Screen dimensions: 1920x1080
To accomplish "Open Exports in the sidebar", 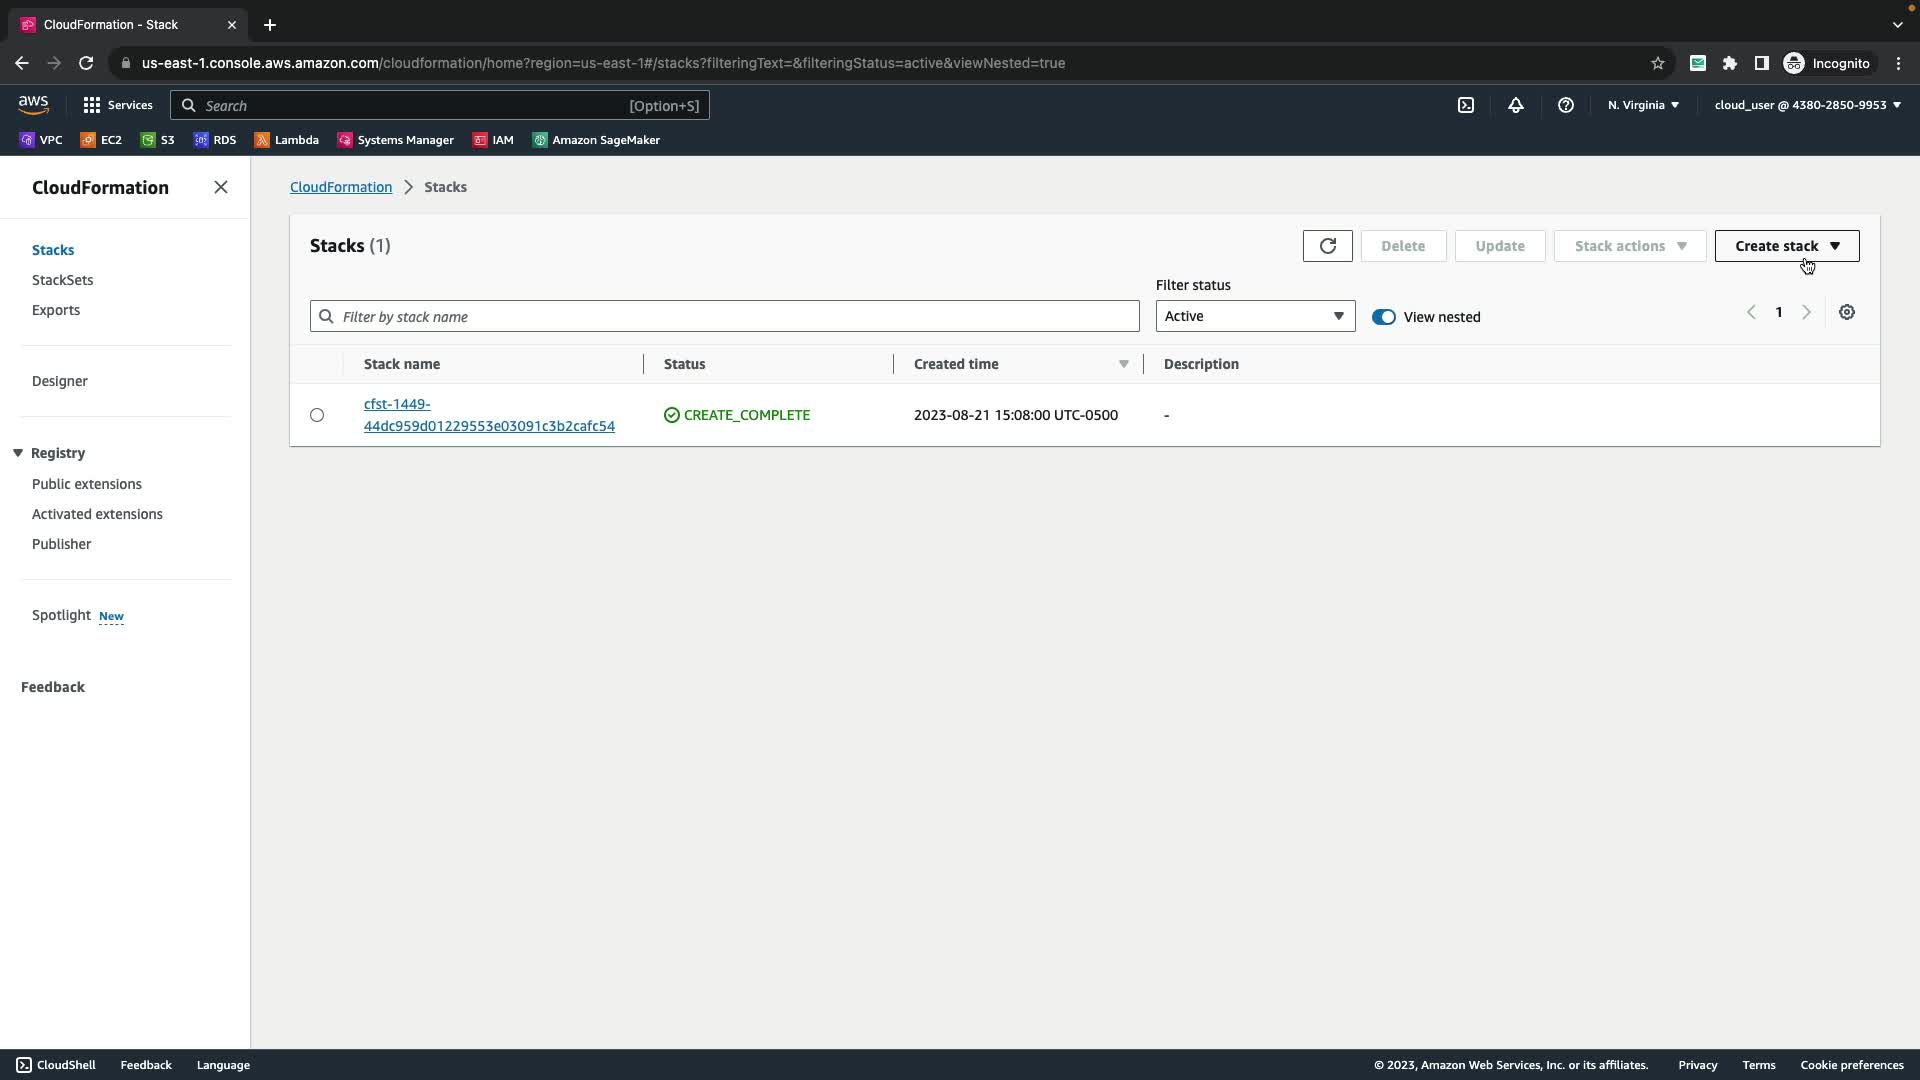I will point(56,310).
